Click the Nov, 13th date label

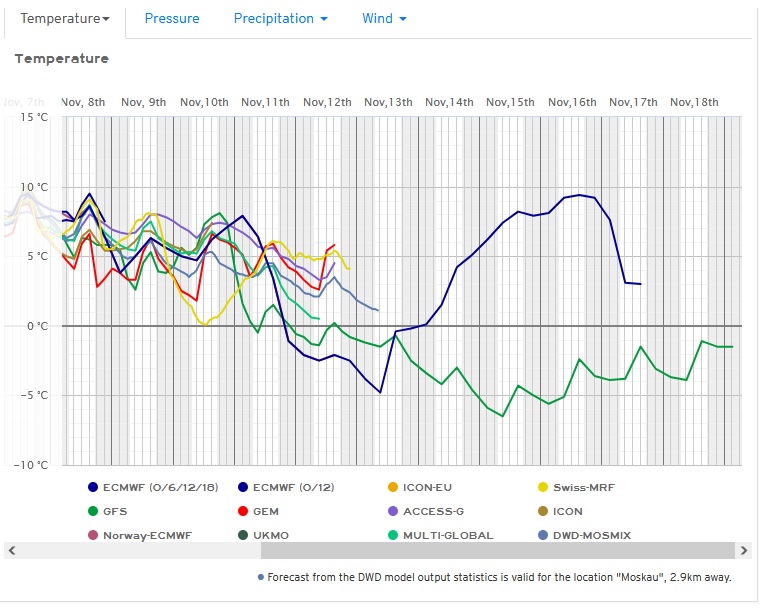(x=388, y=103)
